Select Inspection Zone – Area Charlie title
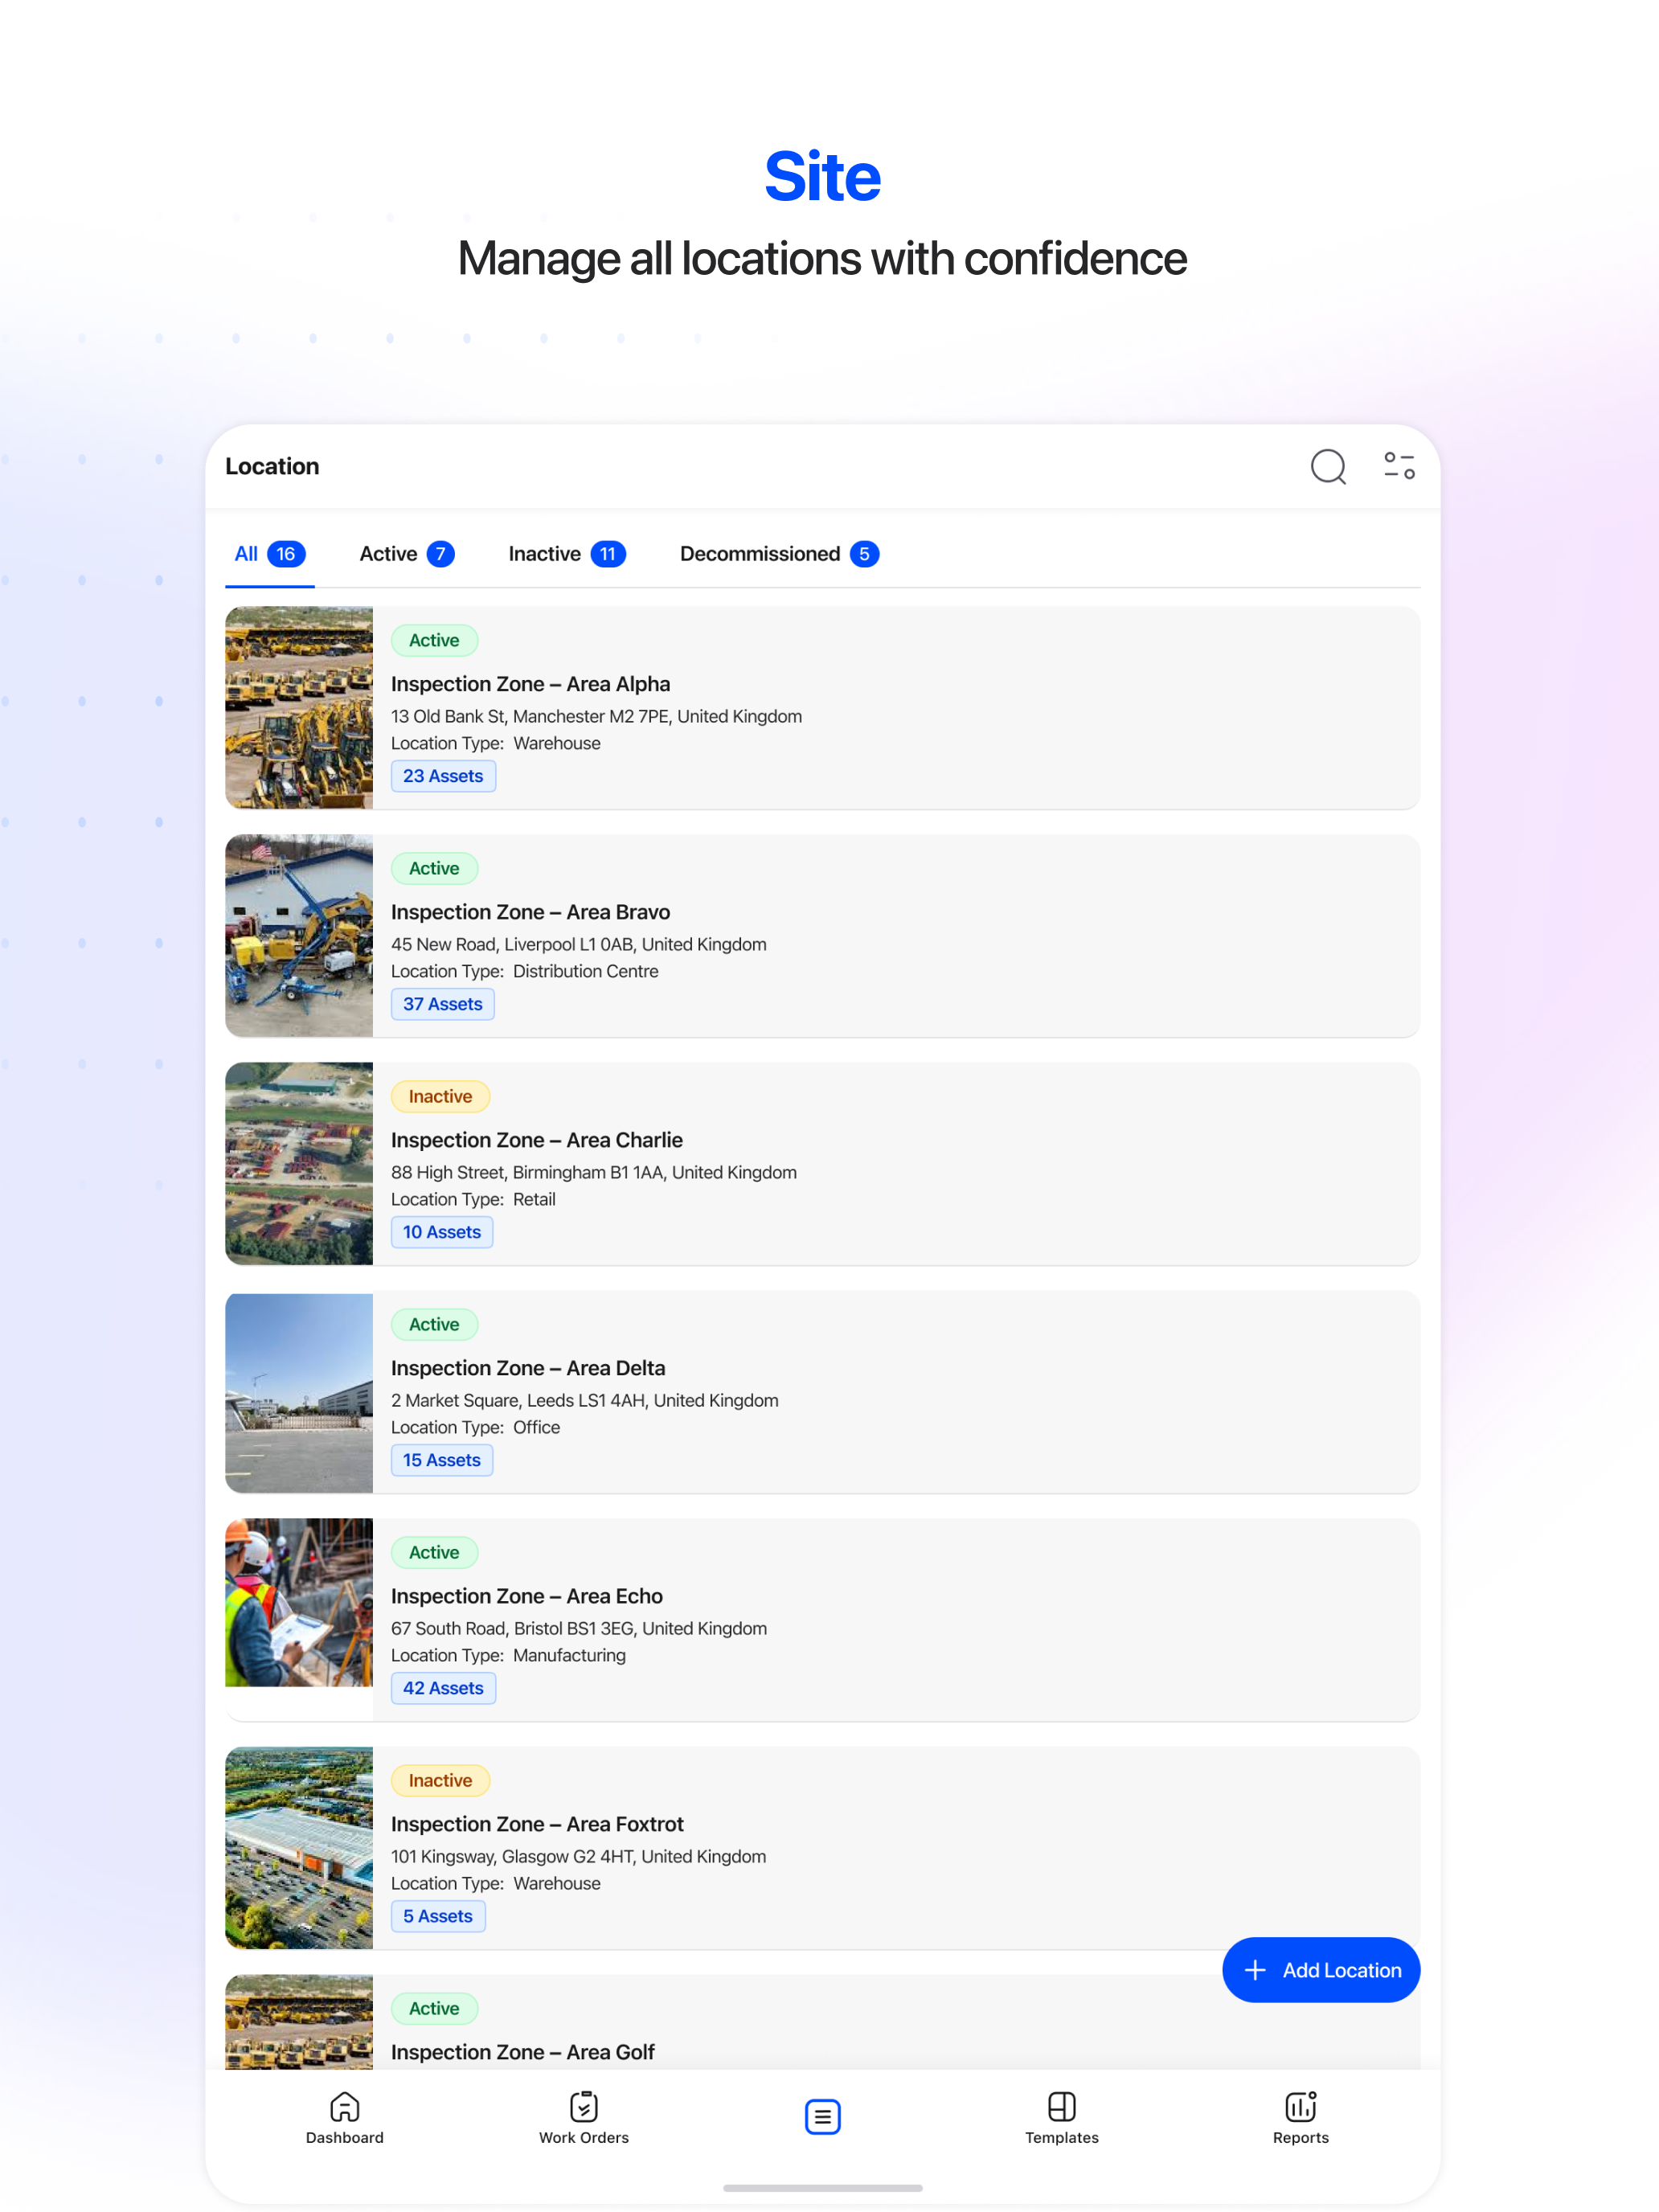1659x2212 pixels. (536, 1140)
